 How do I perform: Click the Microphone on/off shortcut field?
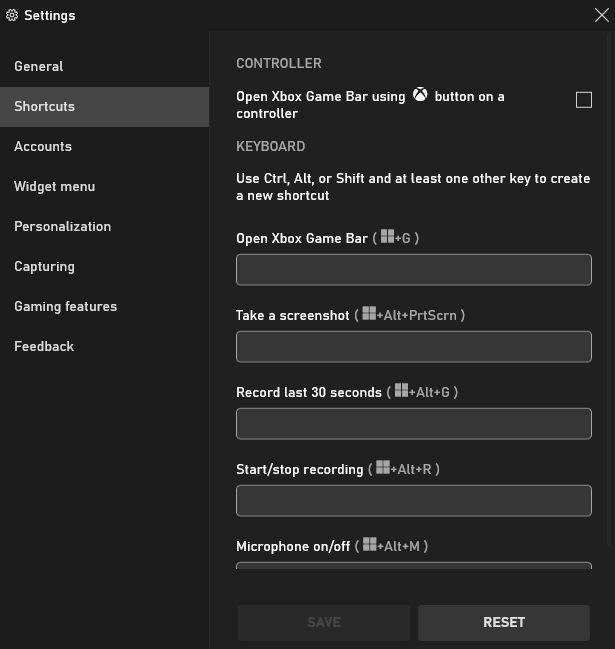pyautogui.click(x=414, y=565)
